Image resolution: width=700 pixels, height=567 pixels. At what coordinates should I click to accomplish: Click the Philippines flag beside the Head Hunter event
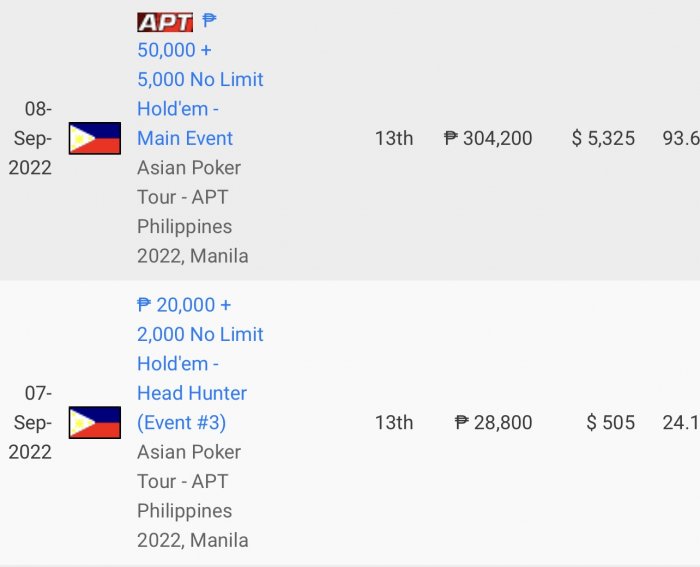[95, 423]
